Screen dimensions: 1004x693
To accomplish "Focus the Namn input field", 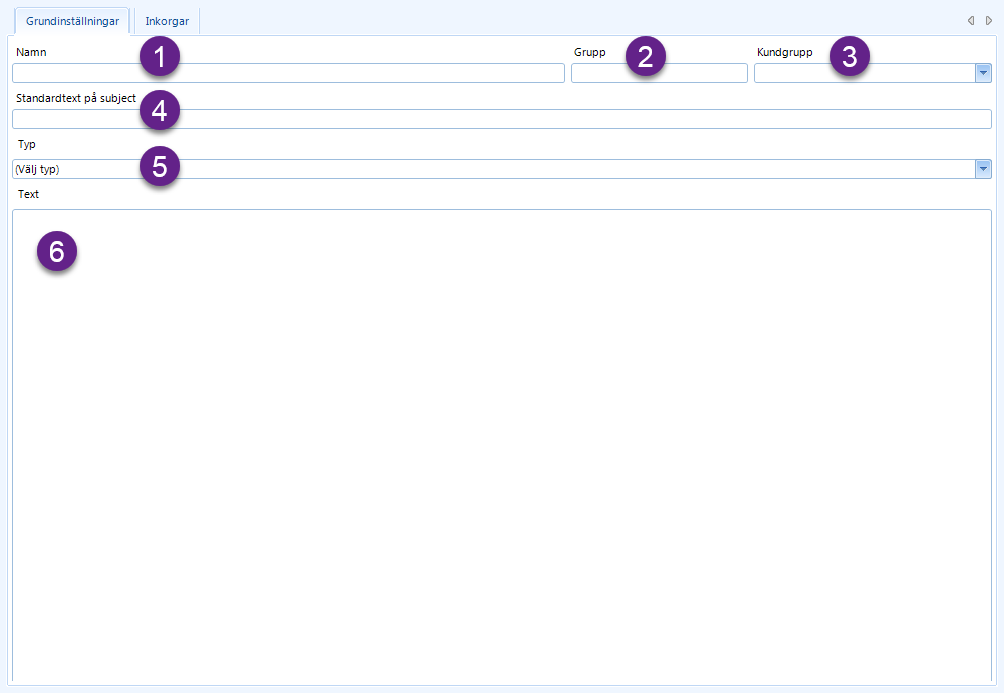I will tap(288, 73).
